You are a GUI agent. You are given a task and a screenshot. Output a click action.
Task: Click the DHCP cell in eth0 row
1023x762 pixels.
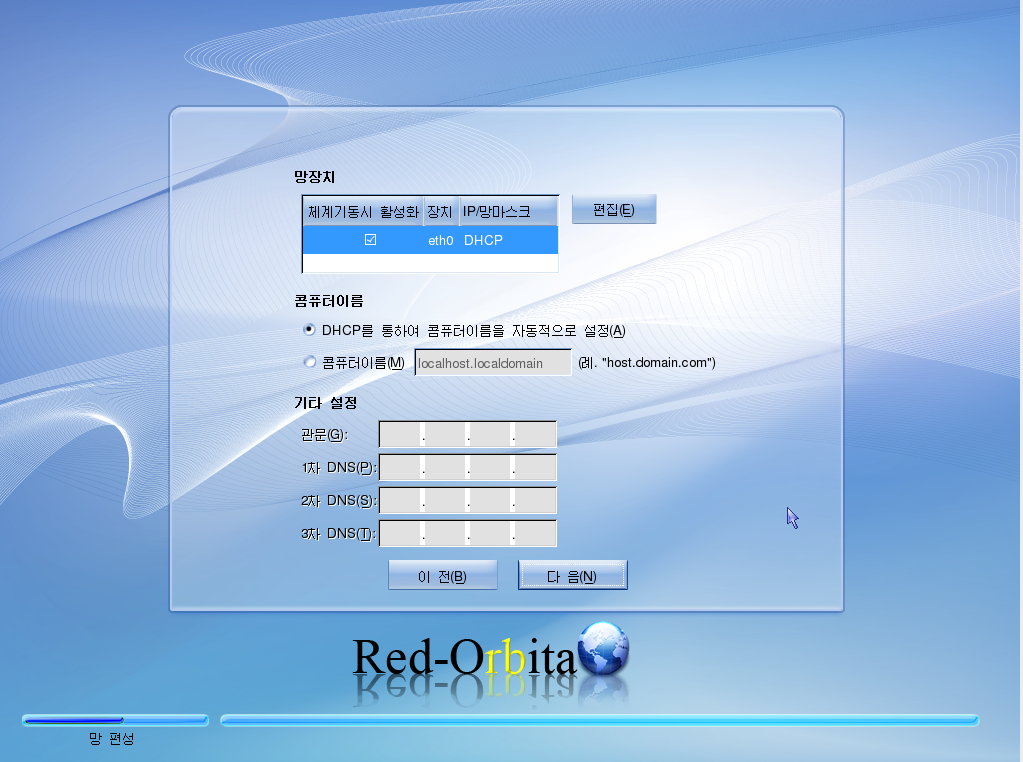(483, 240)
